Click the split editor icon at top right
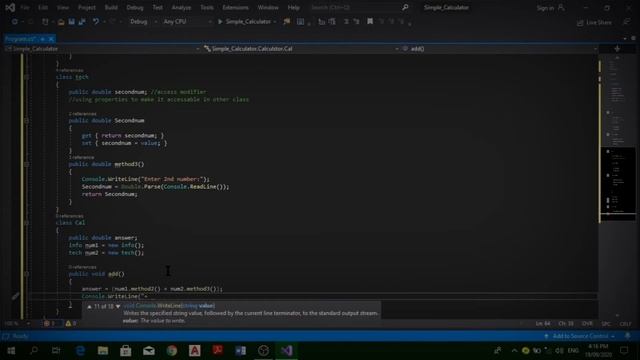640x360 pixels. tap(617, 49)
